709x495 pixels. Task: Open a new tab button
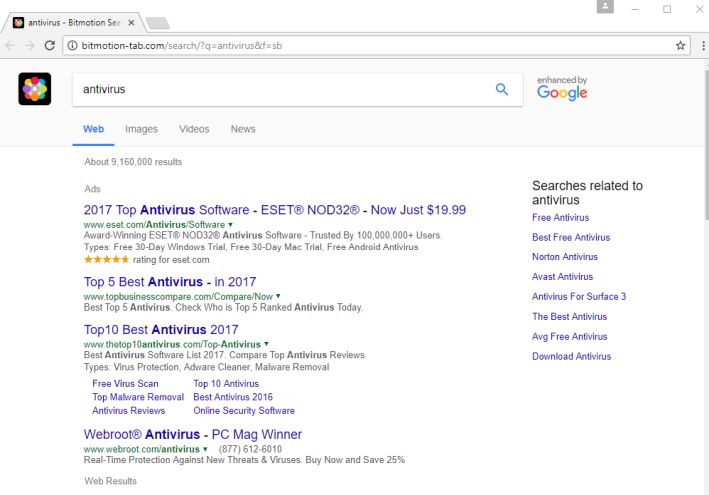[x=158, y=23]
